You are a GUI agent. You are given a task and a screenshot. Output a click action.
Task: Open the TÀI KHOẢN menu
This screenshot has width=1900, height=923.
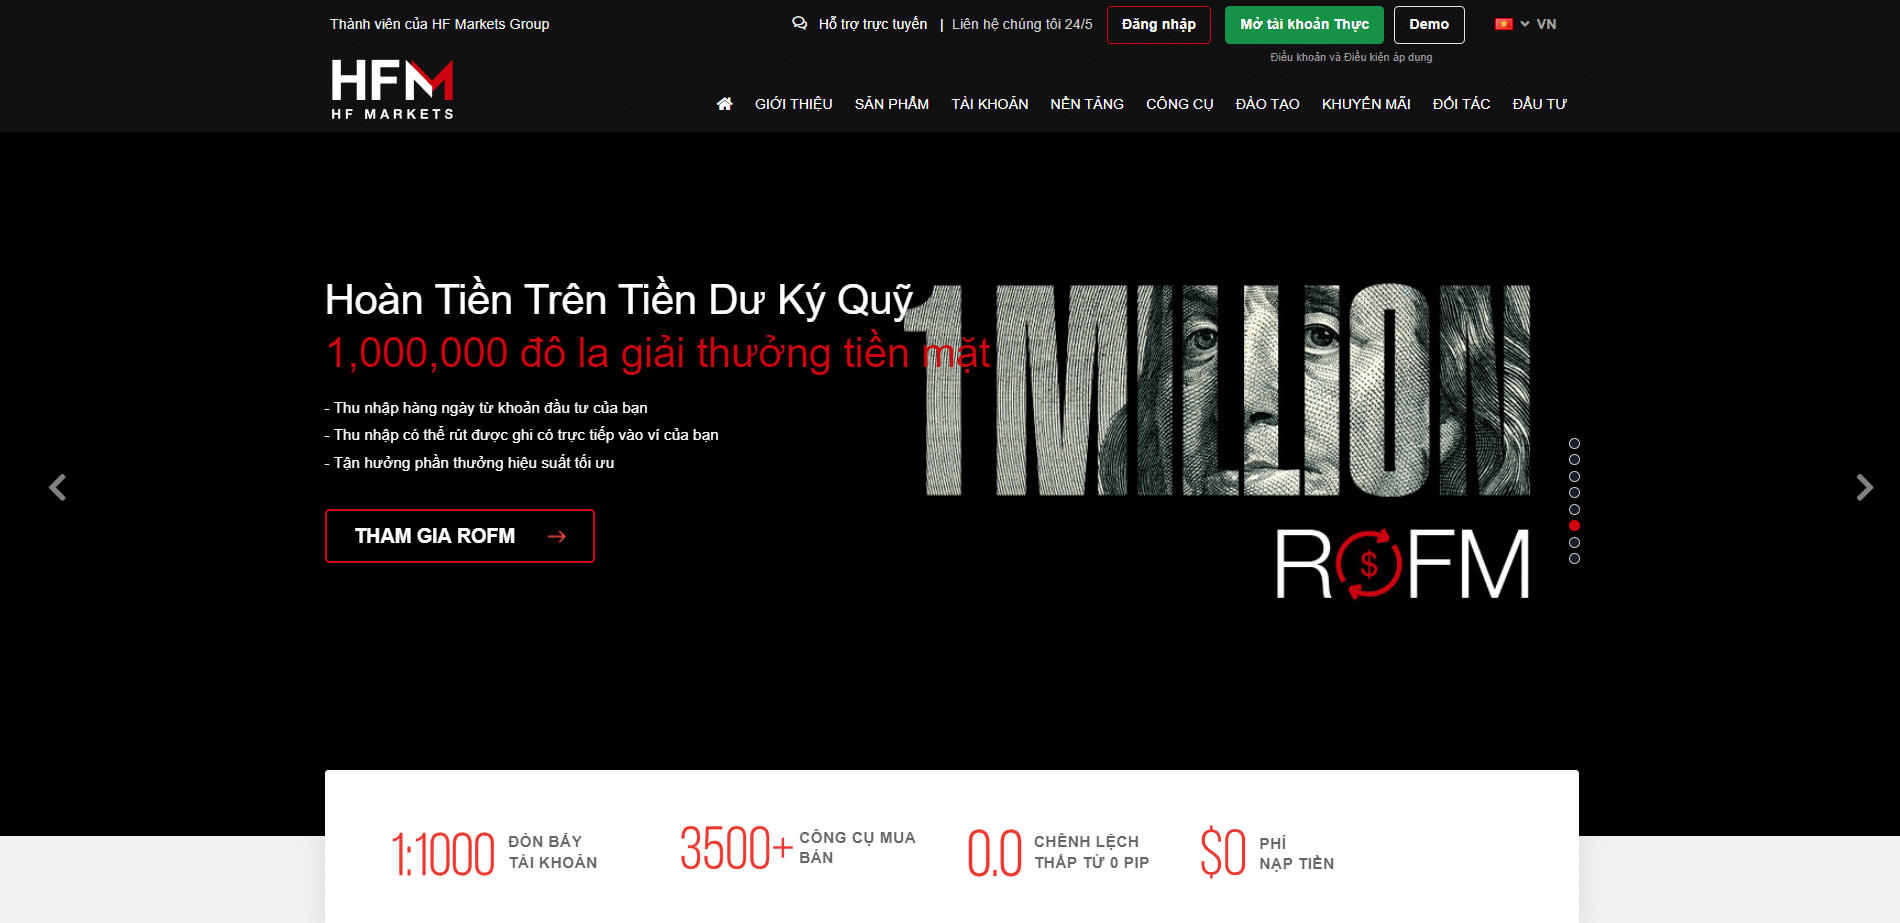coord(989,104)
